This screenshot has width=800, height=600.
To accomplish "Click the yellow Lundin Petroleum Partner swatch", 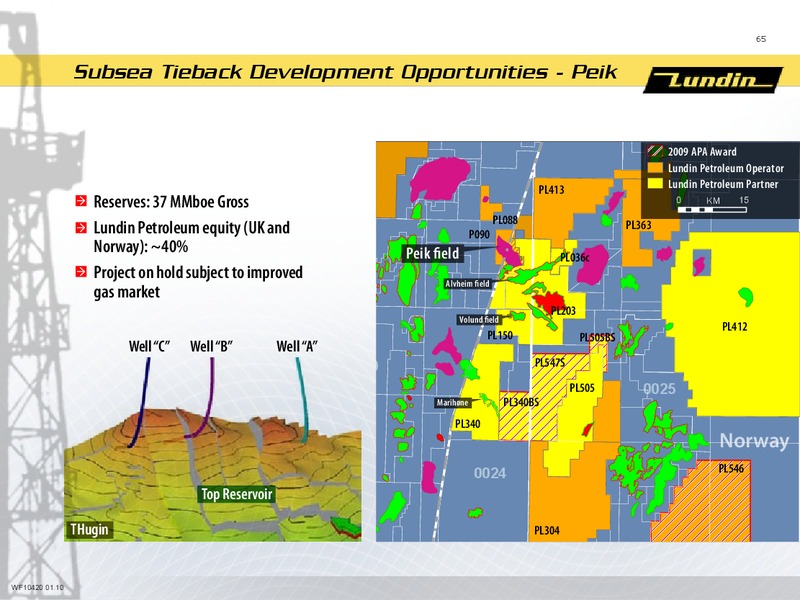I will pos(655,184).
